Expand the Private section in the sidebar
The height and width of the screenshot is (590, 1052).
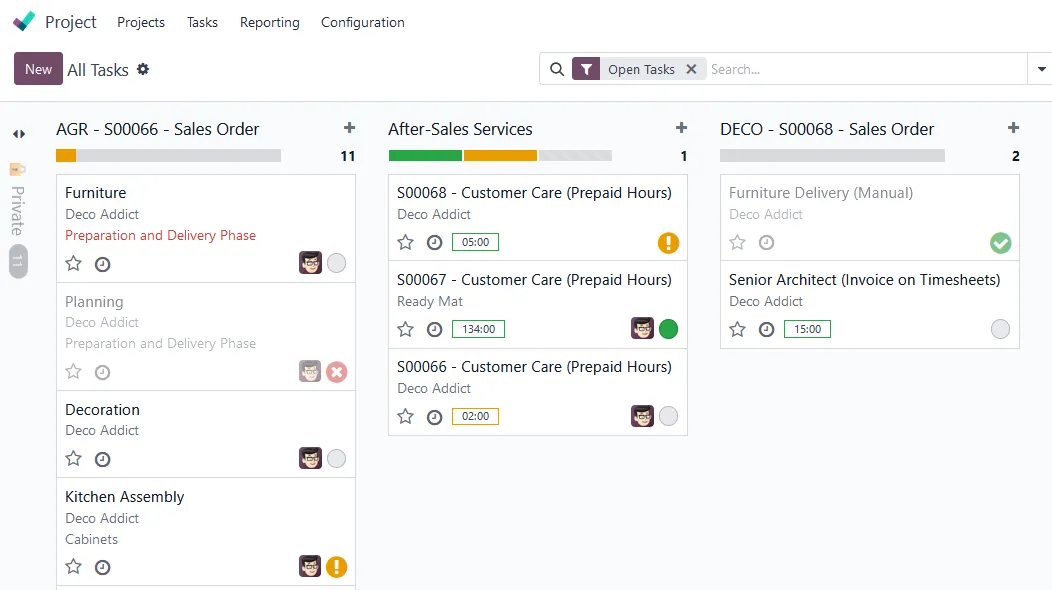point(17,199)
